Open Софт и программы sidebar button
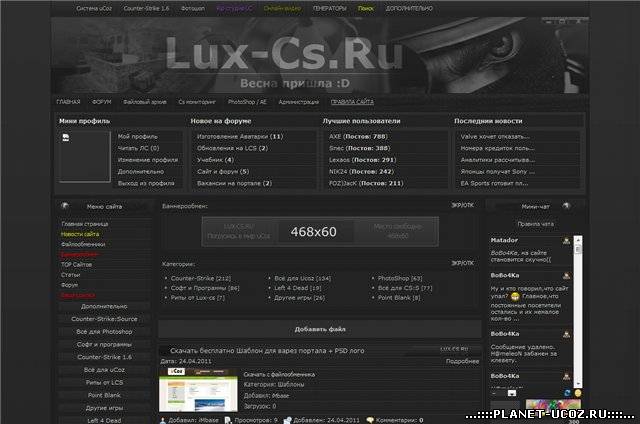Viewport: 640px width, 424px height. pyautogui.click(x=104, y=344)
